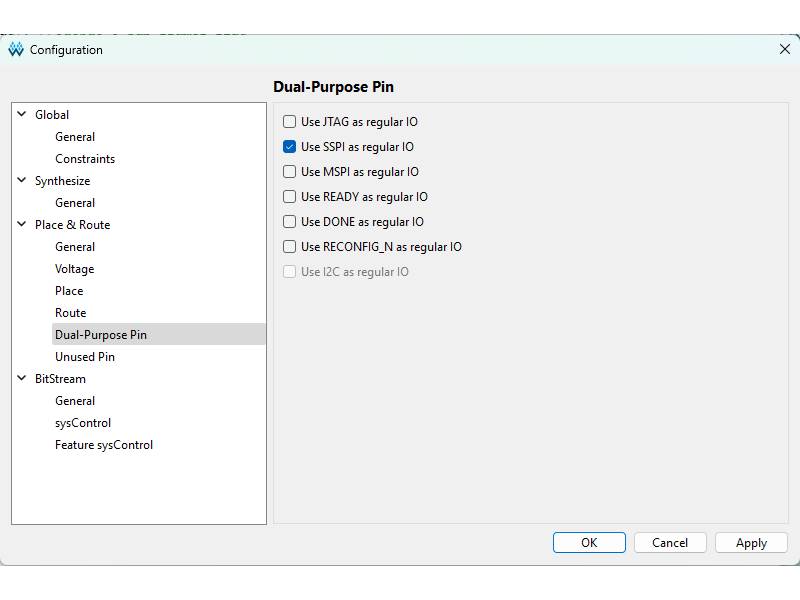Screen dimensions: 800x600
Task: Open Constraints under Global
Action: 85,159
